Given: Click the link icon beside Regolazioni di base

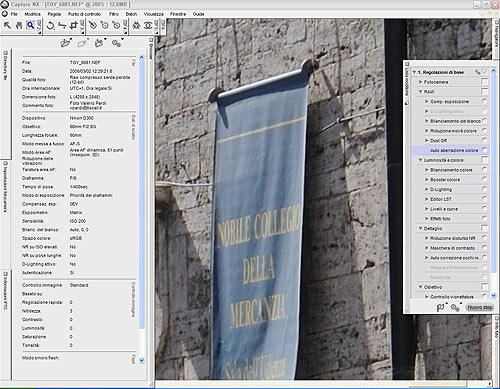Looking at the screenshot, I should pos(477,72).
